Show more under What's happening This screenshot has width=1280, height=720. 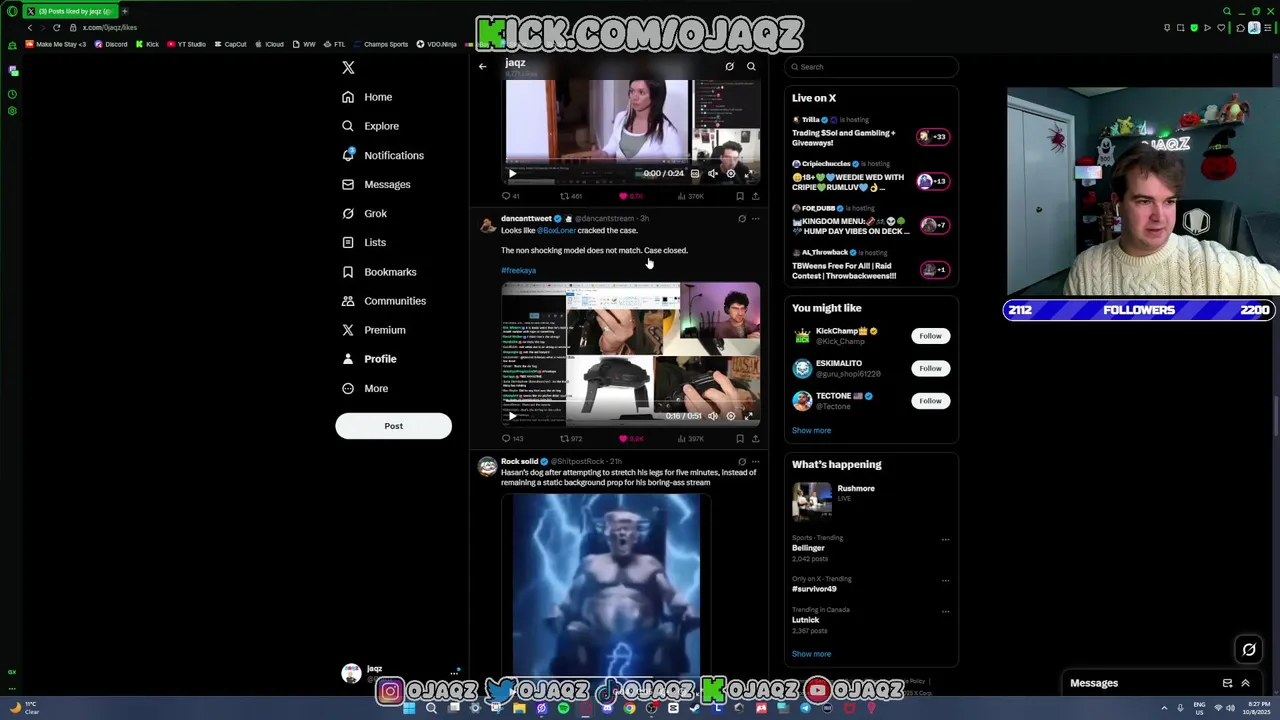811,654
